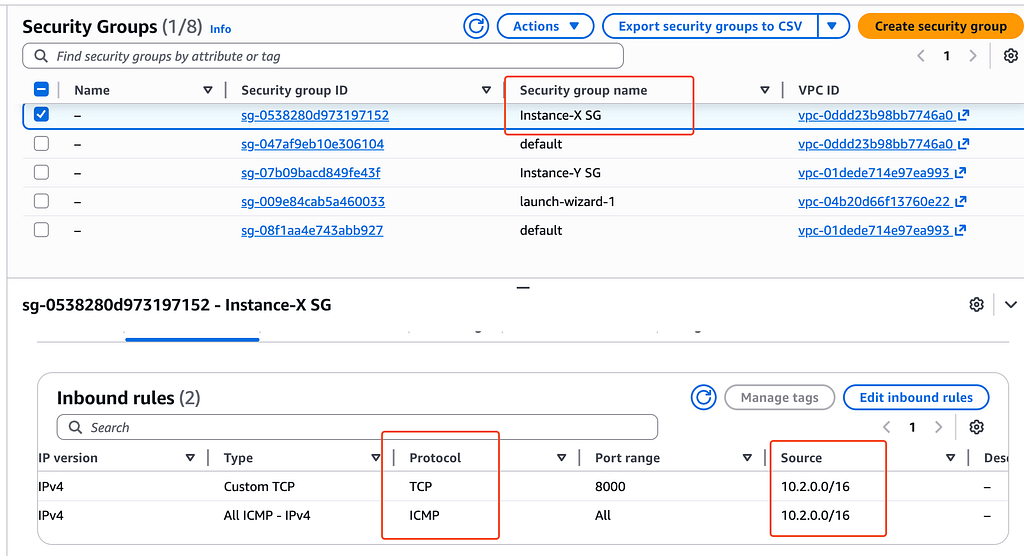Viewport: 1024px width, 556px height.
Task: Select checkbox for Instance-Y SG row
Action: click(41, 172)
